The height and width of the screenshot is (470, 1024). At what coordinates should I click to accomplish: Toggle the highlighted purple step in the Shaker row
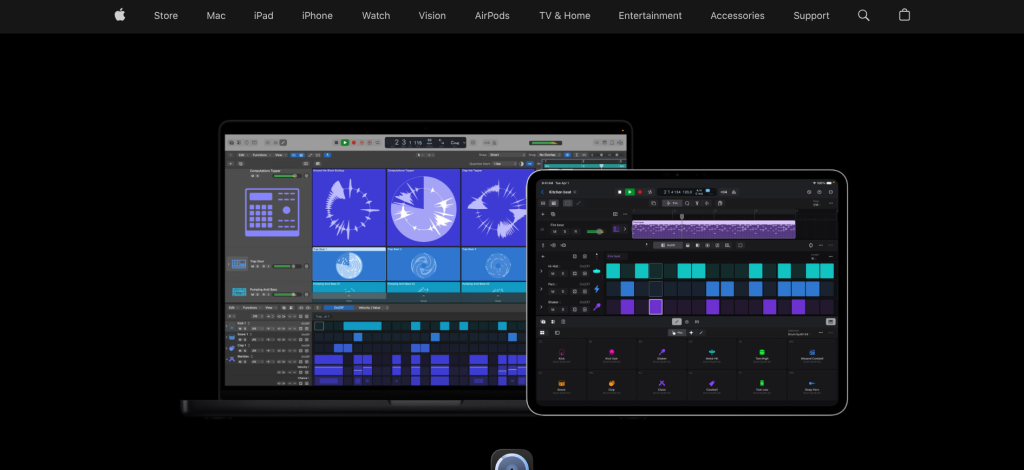(655, 307)
